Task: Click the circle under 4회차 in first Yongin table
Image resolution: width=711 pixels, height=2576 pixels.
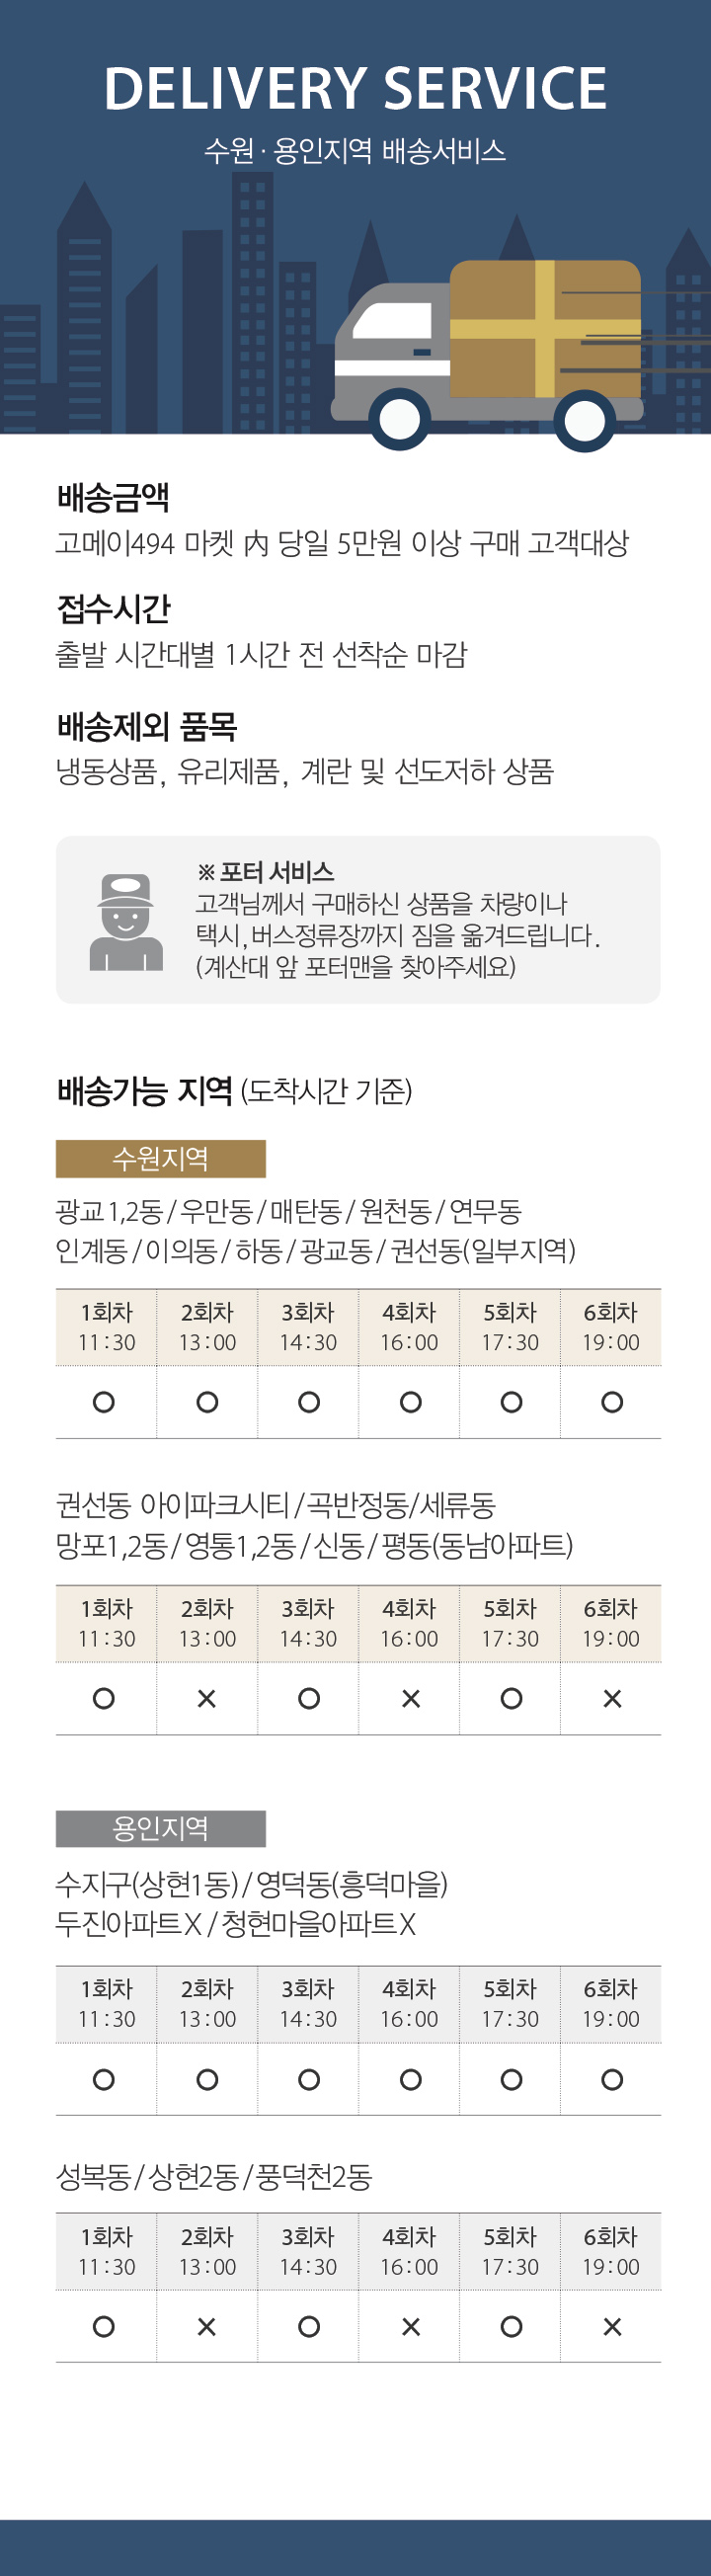Action: (410, 2080)
